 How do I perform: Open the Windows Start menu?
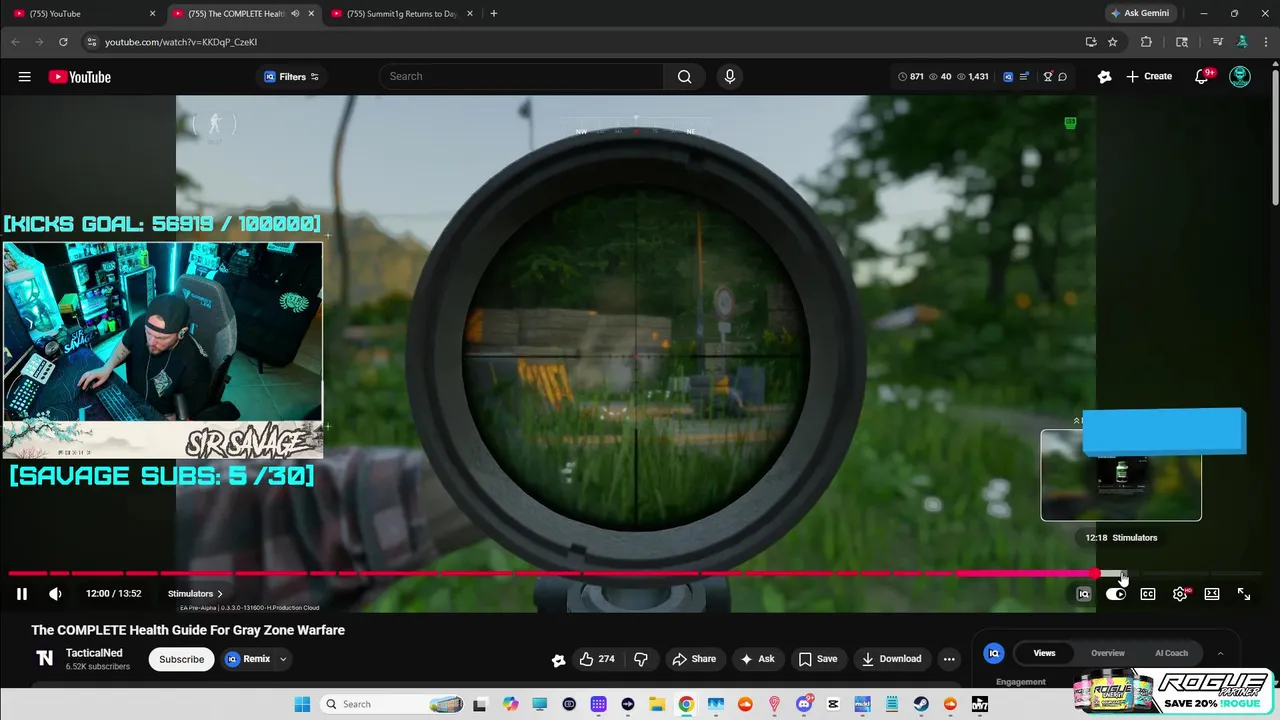pyautogui.click(x=302, y=704)
